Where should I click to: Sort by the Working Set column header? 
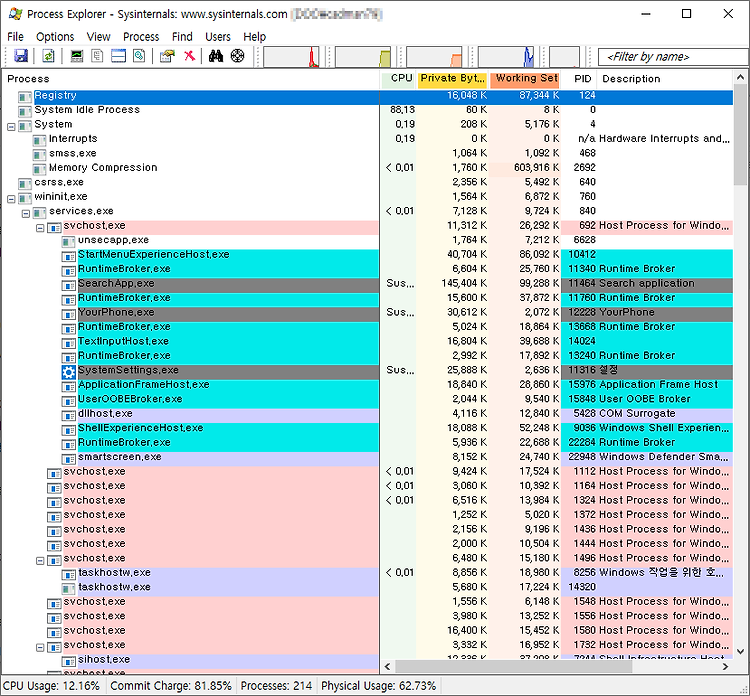pos(525,79)
